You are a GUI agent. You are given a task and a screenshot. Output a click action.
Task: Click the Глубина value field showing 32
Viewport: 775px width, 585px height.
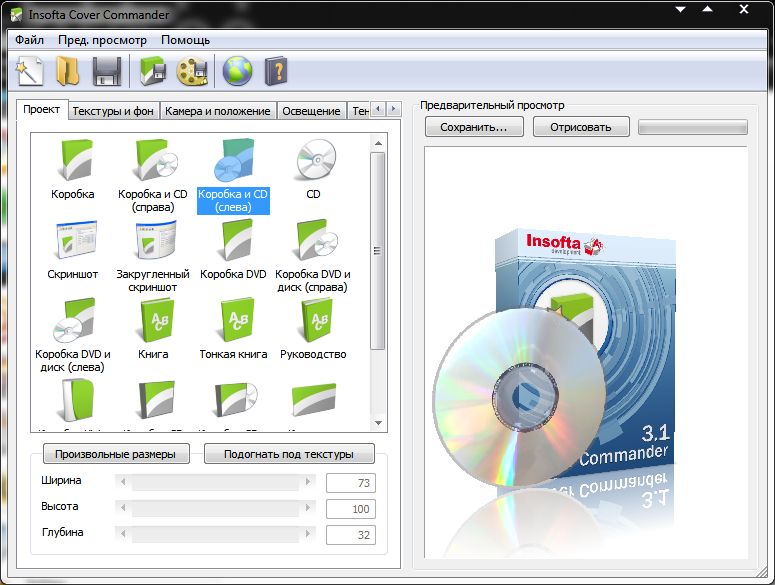(x=351, y=535)
